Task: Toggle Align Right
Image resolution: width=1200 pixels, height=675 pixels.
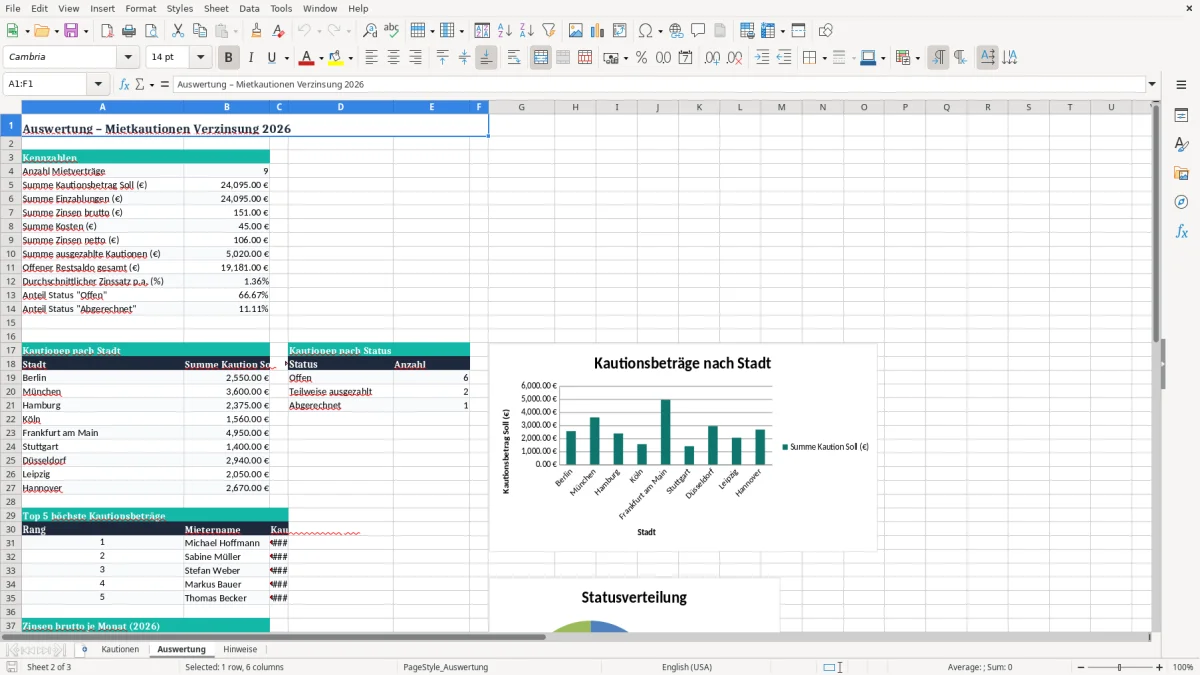Action: tap(415, 58)
